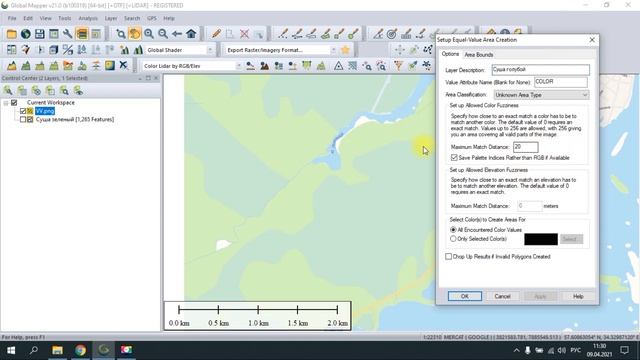Screen dimensions: 640x360
Task: Click the red X delete feature icon
Action: click(244, 34)
